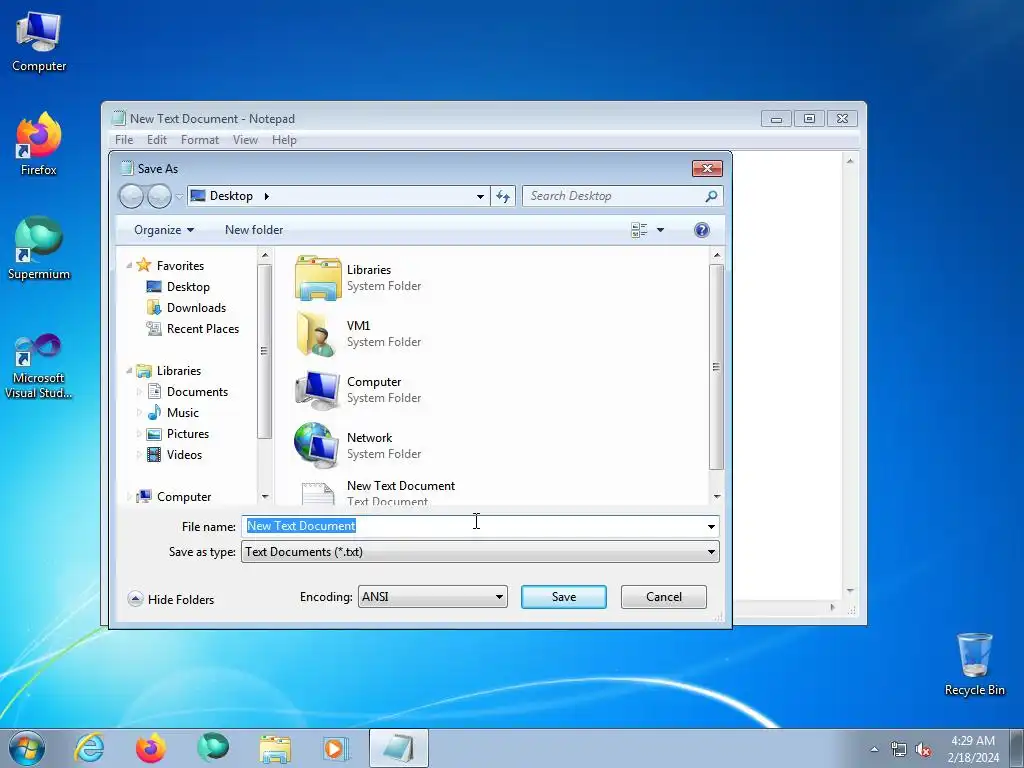This screenshot has width=1024, height=768.
Task: Open Windows Explorer from the taskbar
Action: (275, 748)
